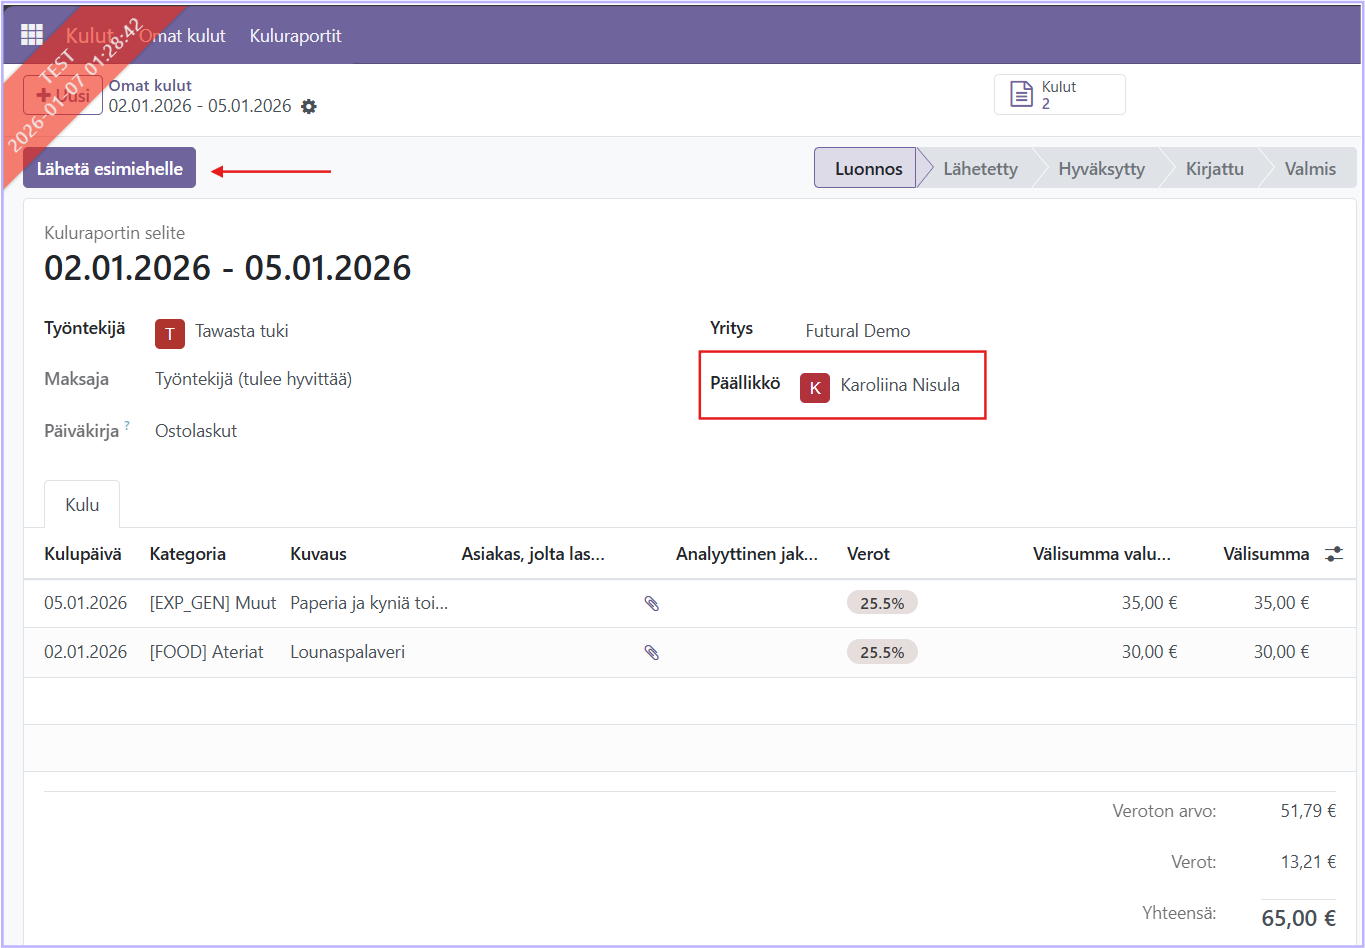
Task: Open the Kulut document smart button
Action: [1059, 95]
